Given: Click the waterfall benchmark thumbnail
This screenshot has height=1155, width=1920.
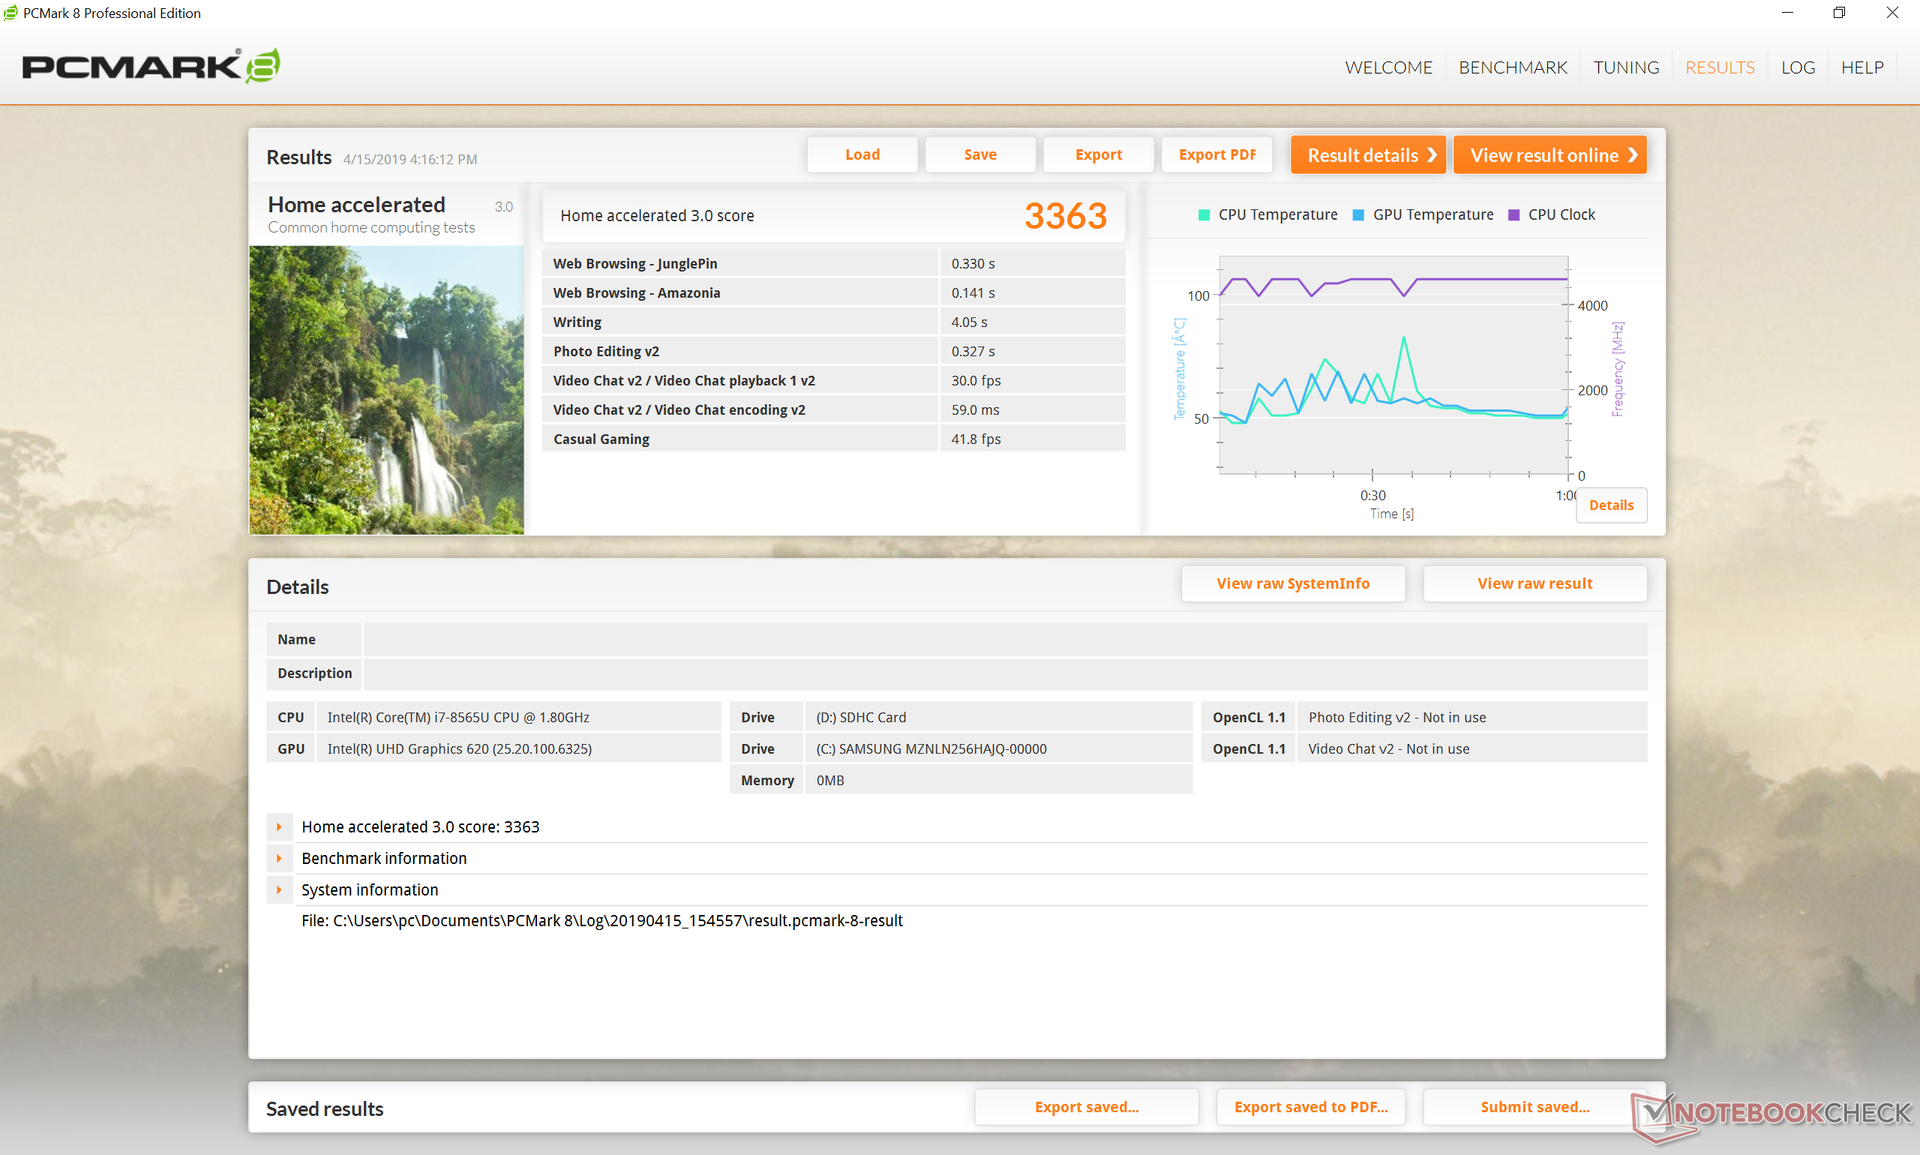Looking at the screenshot, I should 386,390.
